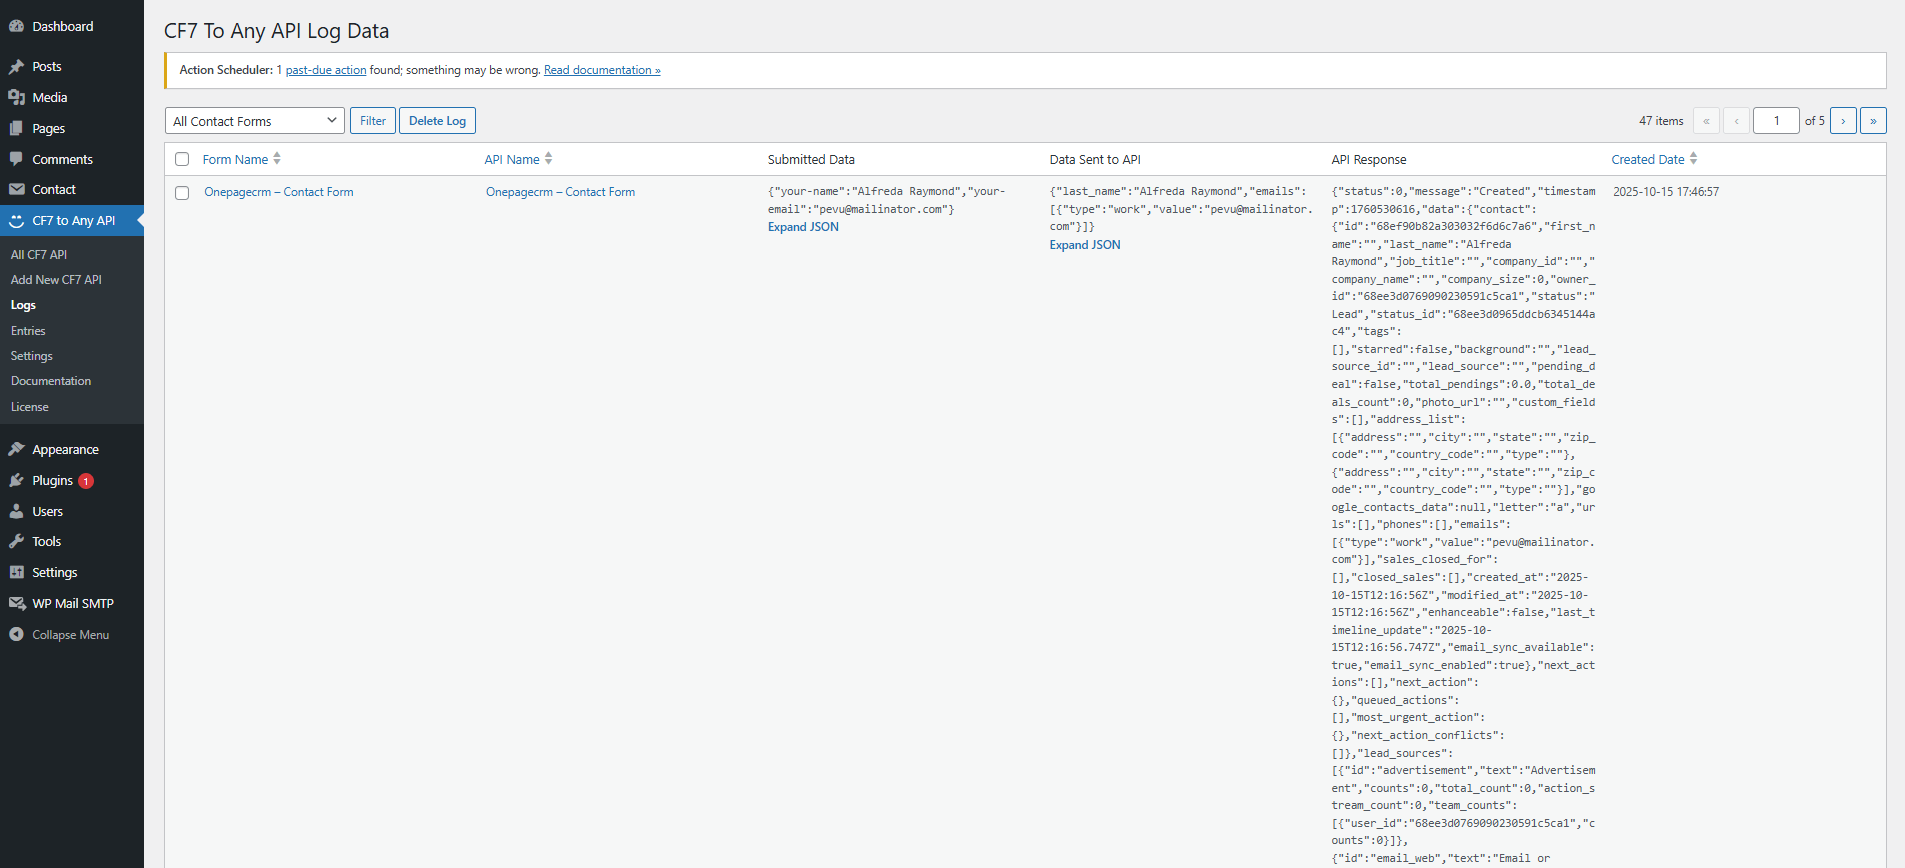
Task: Open the Add New CF7 API submenu
Action: [x=56, y=280]
